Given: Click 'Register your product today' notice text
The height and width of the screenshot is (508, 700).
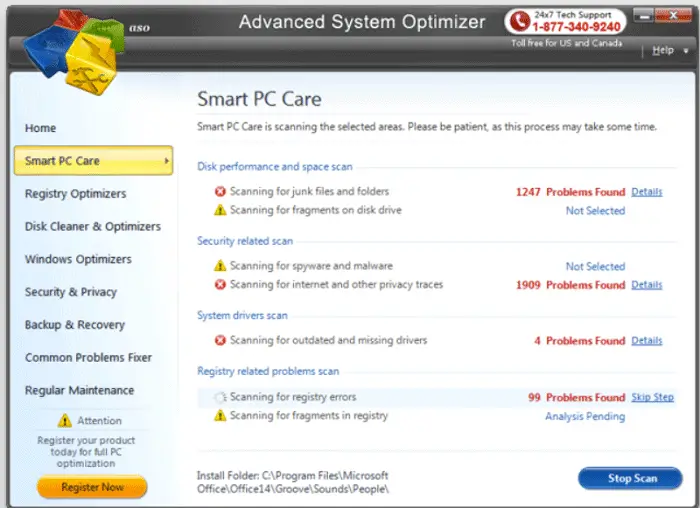Looking at the screenshot, I should tap(86, 452).
